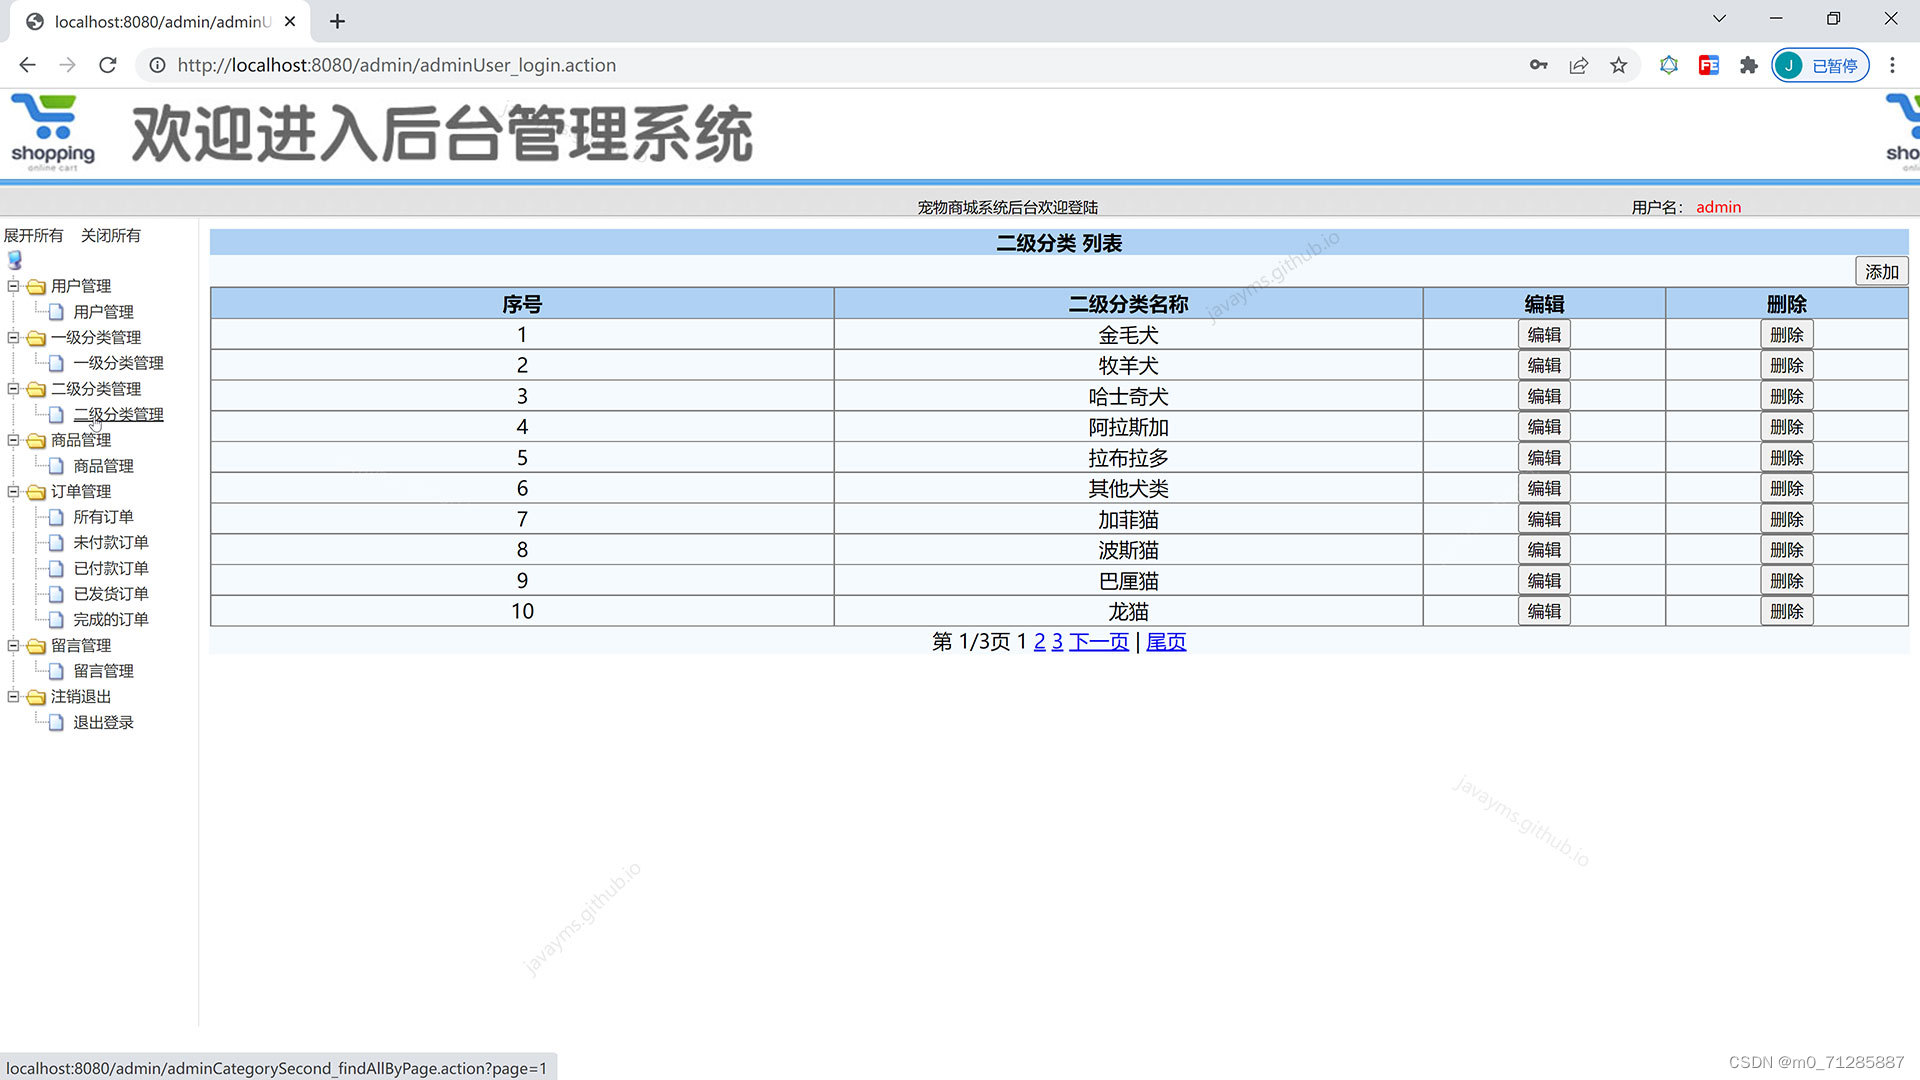Click the 商品管理 folder icon
Image resolution: width=1920 pixels, height=1080 pixels.
pyautogui.click(x=36, y=440)
